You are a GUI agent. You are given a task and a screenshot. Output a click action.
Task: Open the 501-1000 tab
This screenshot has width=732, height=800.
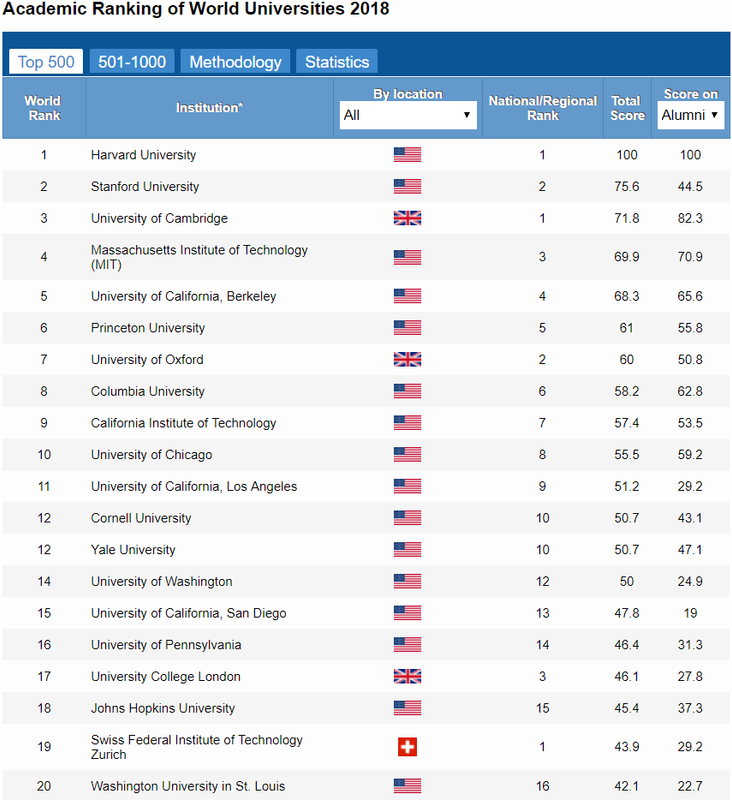pyautogui.click(x=132, y=62)
